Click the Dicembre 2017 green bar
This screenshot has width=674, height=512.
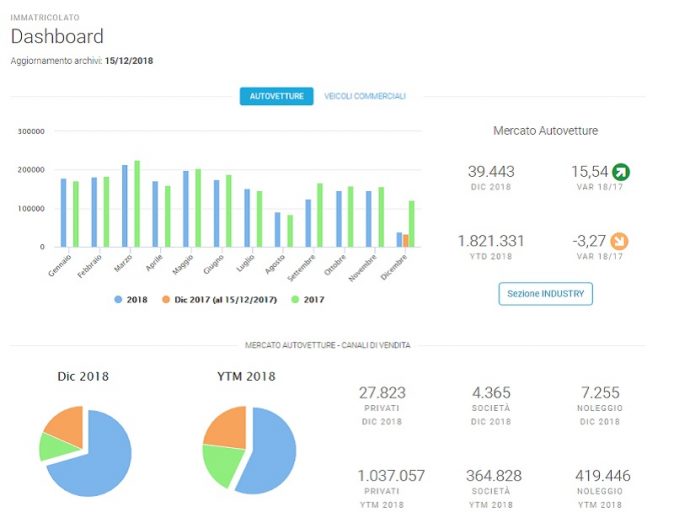pyautogui.click(x=412, y=224)
